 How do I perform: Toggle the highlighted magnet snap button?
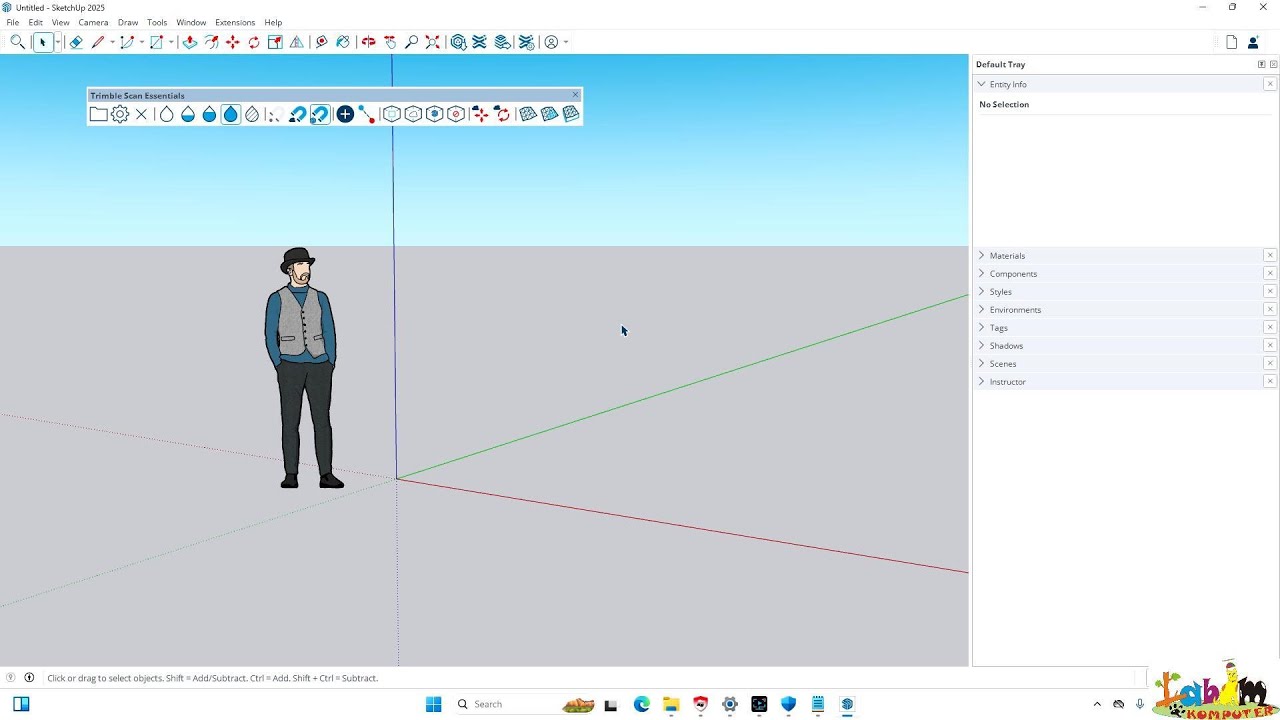coord(319,114)
